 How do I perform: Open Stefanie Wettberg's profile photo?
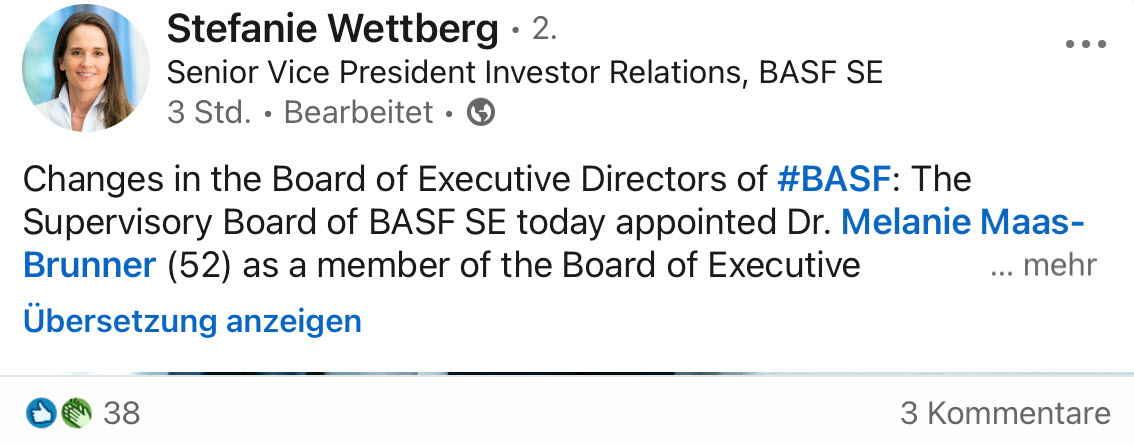[x=84, y=68]
